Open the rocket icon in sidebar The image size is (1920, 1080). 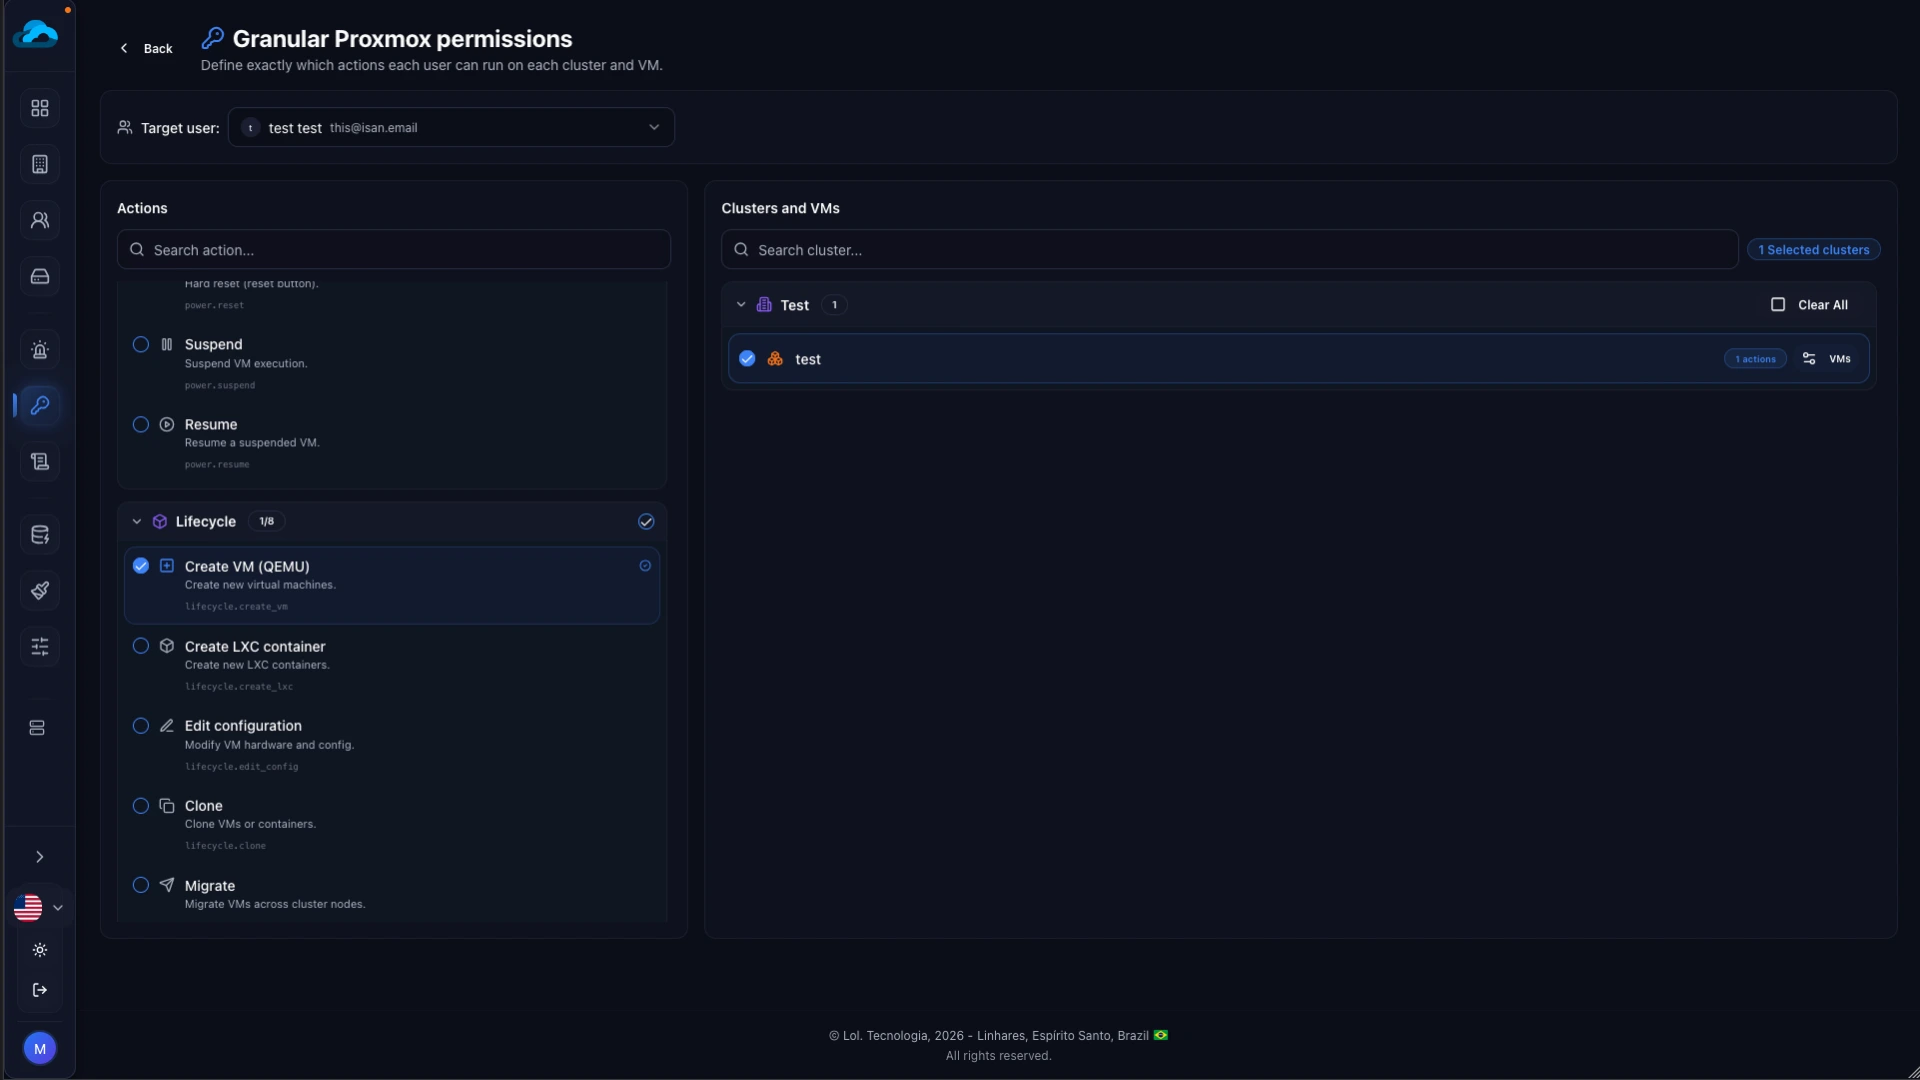point(40,591)
